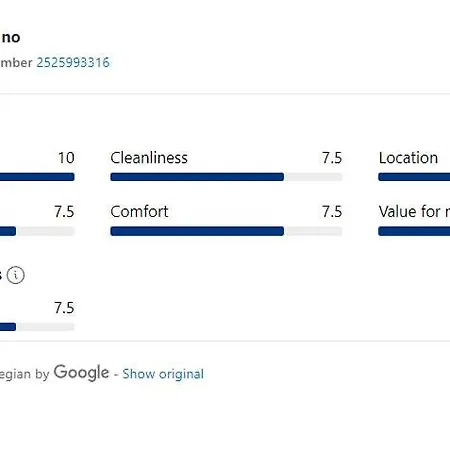Image resolution: width=450 pixels, height=450 pixels.
Task: Click the bold 'no' heading text
Action: coord(10,37)
